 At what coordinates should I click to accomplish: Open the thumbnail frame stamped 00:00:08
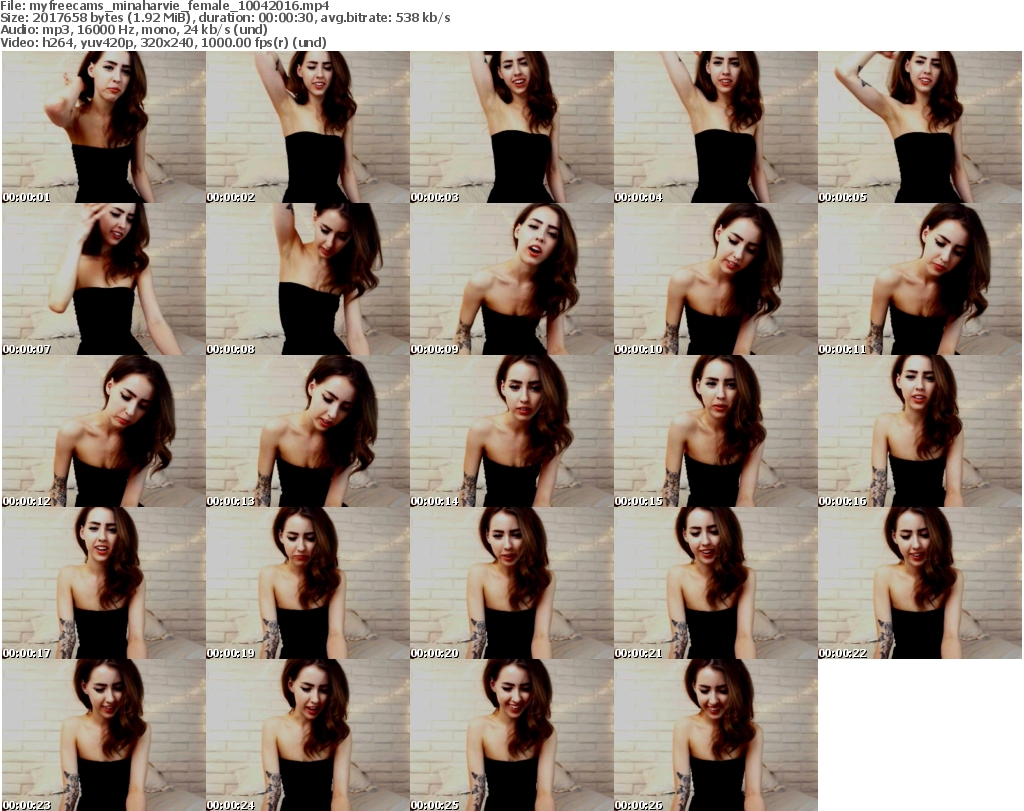point(308,279)
